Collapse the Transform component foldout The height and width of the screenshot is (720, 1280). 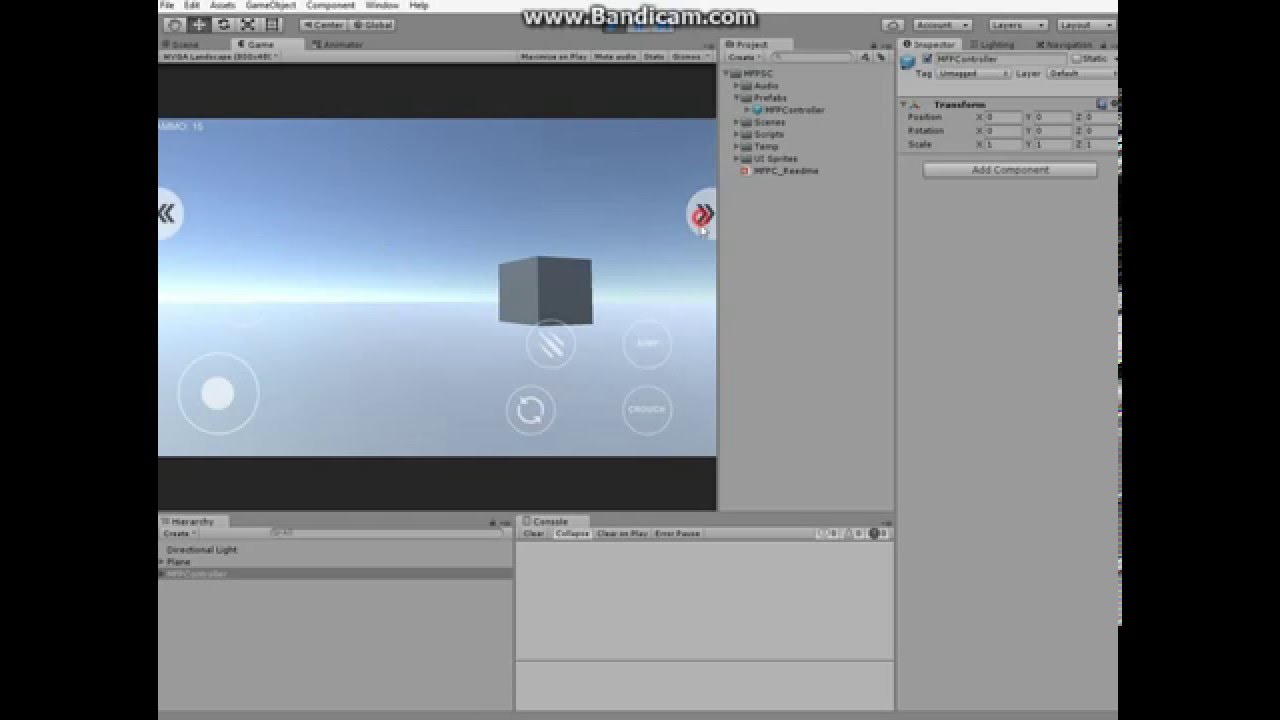pos(904,105)
